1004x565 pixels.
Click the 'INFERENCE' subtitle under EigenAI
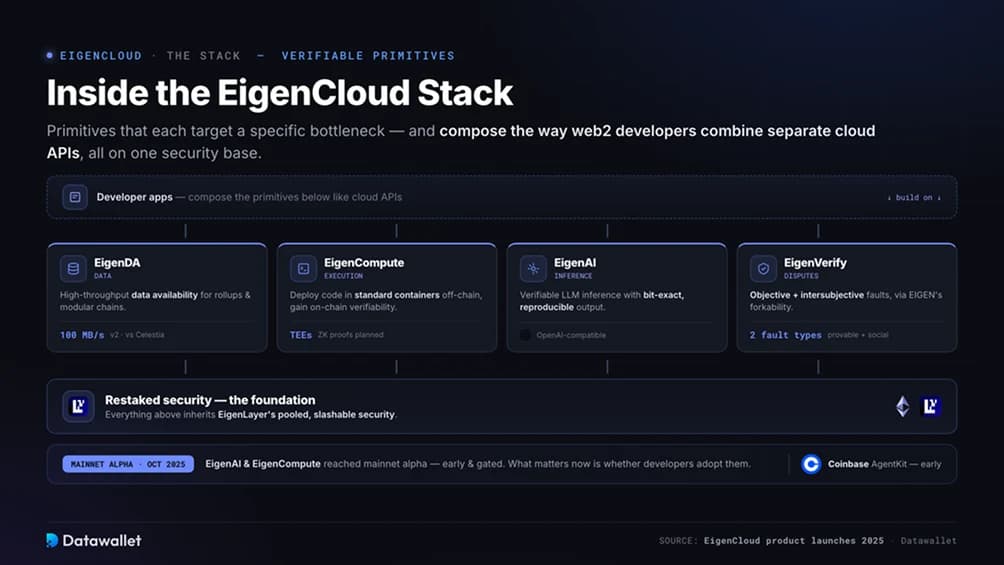tap(573, 276)
